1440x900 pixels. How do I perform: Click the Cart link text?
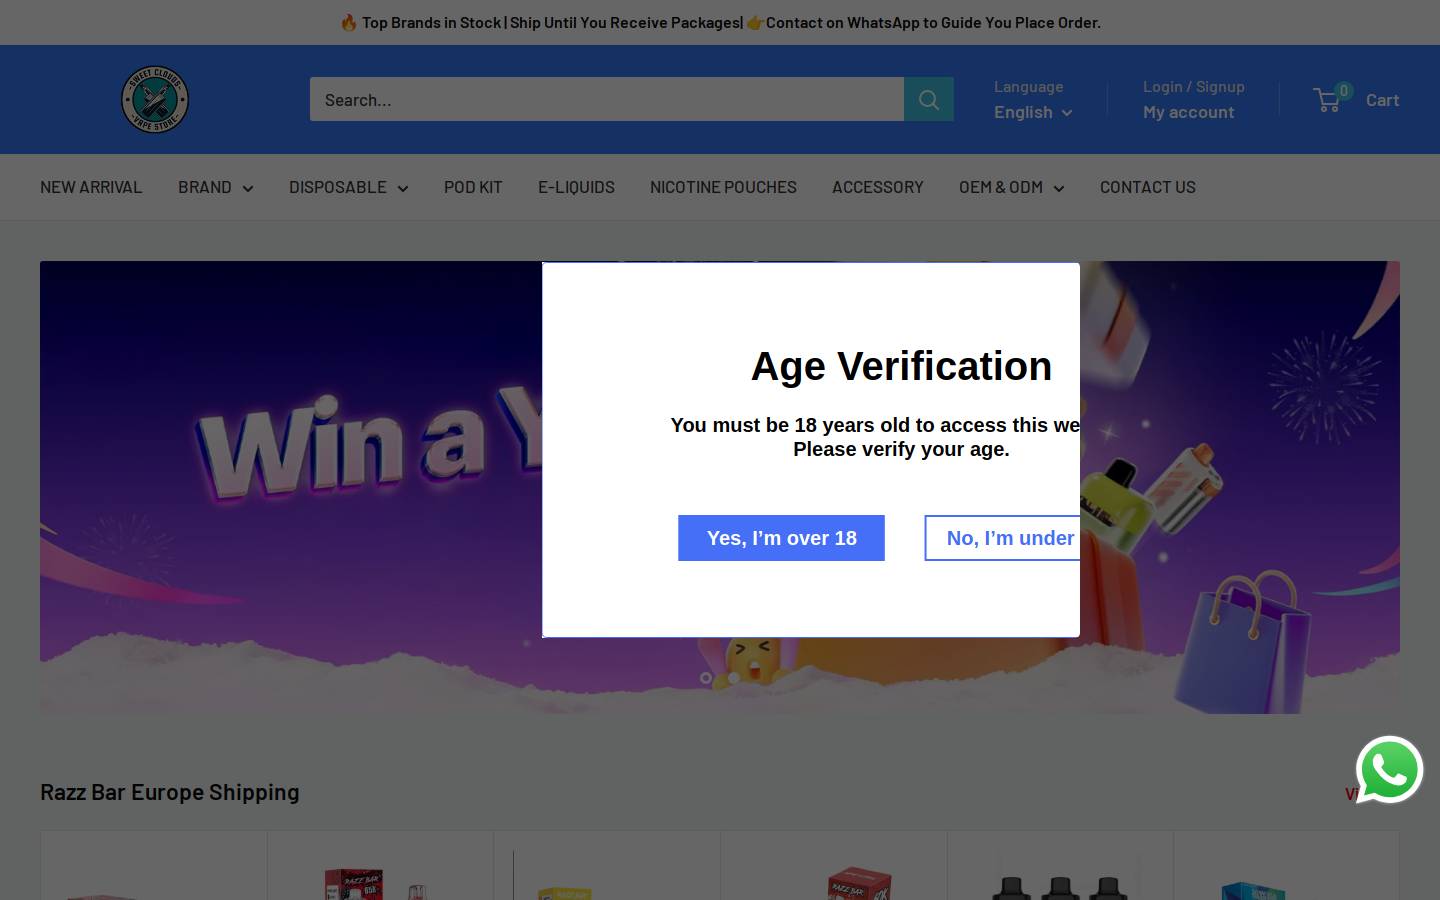coord(1382,100)
